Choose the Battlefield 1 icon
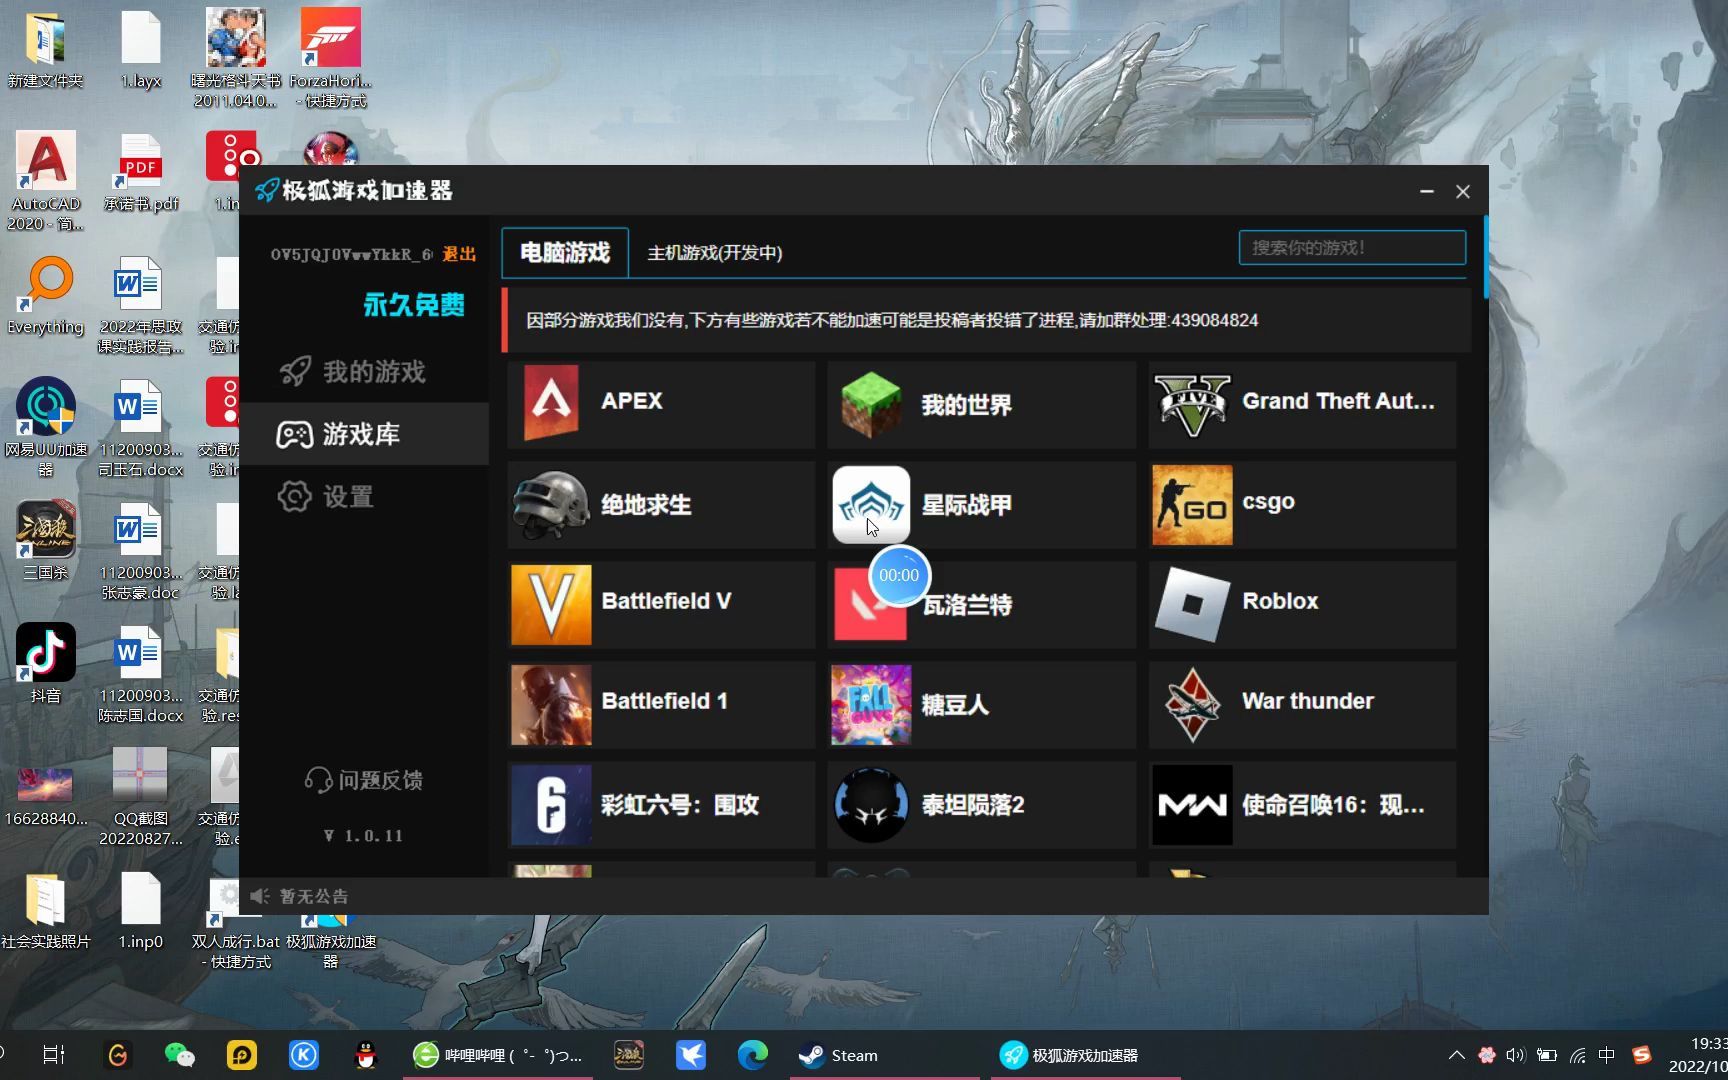Image resolution: width=1728 pixels, height=1080 pixels. coord(551,704)
